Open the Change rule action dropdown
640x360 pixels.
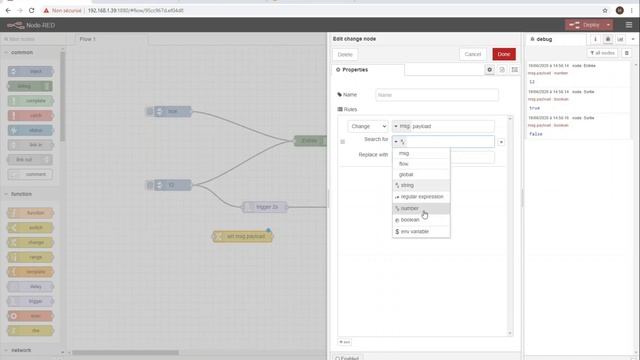[367, 127]
